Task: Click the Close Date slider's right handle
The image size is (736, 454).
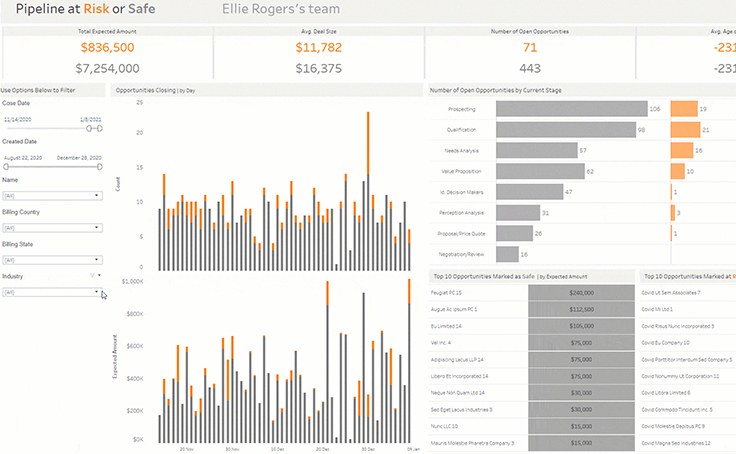Action: coord(99,128)
